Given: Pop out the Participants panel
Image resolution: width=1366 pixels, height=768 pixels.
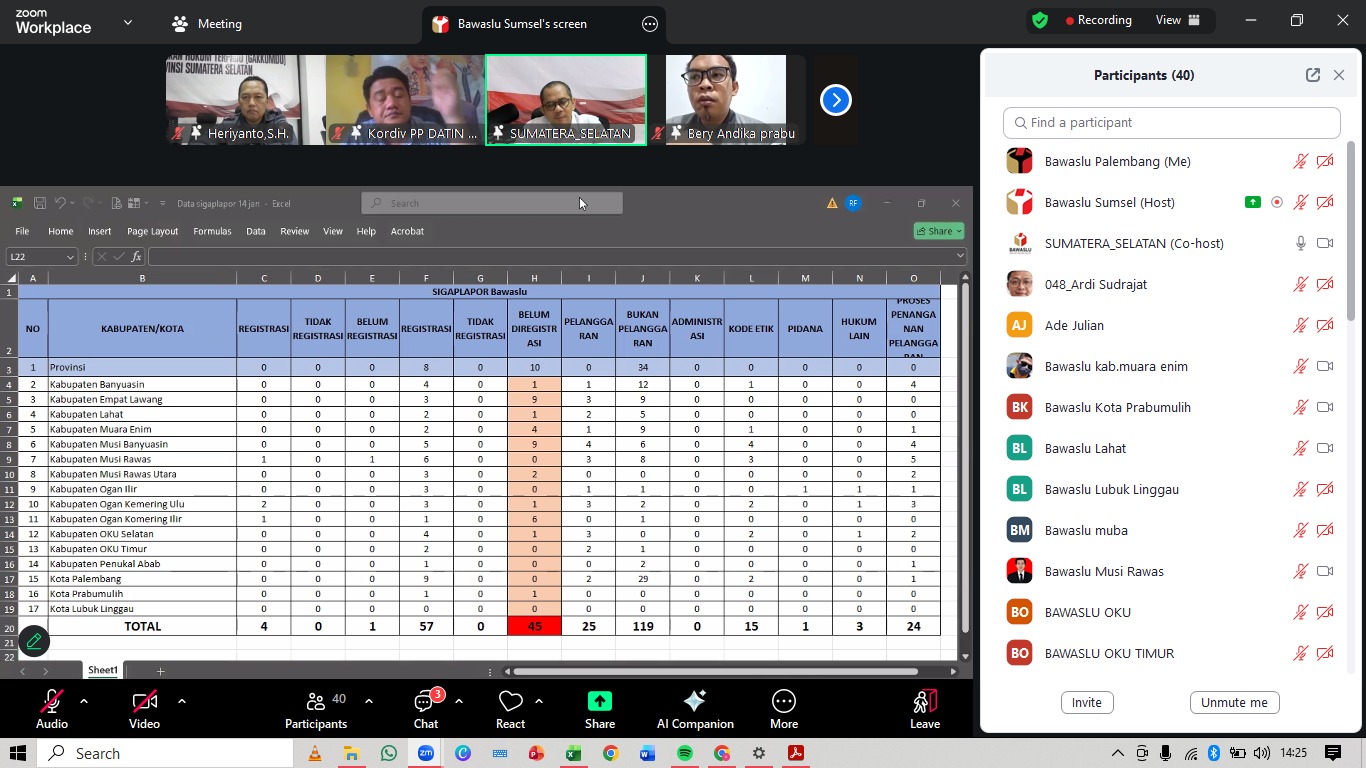Looking at the screenshot, I should [x=1312, y=75].
